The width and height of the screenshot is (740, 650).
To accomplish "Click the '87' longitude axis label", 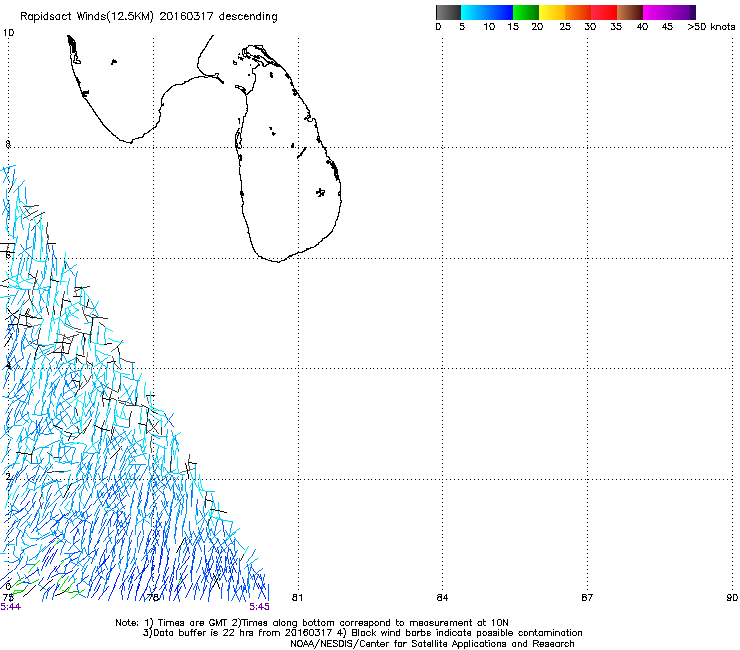I will click(x=587, y=598).
